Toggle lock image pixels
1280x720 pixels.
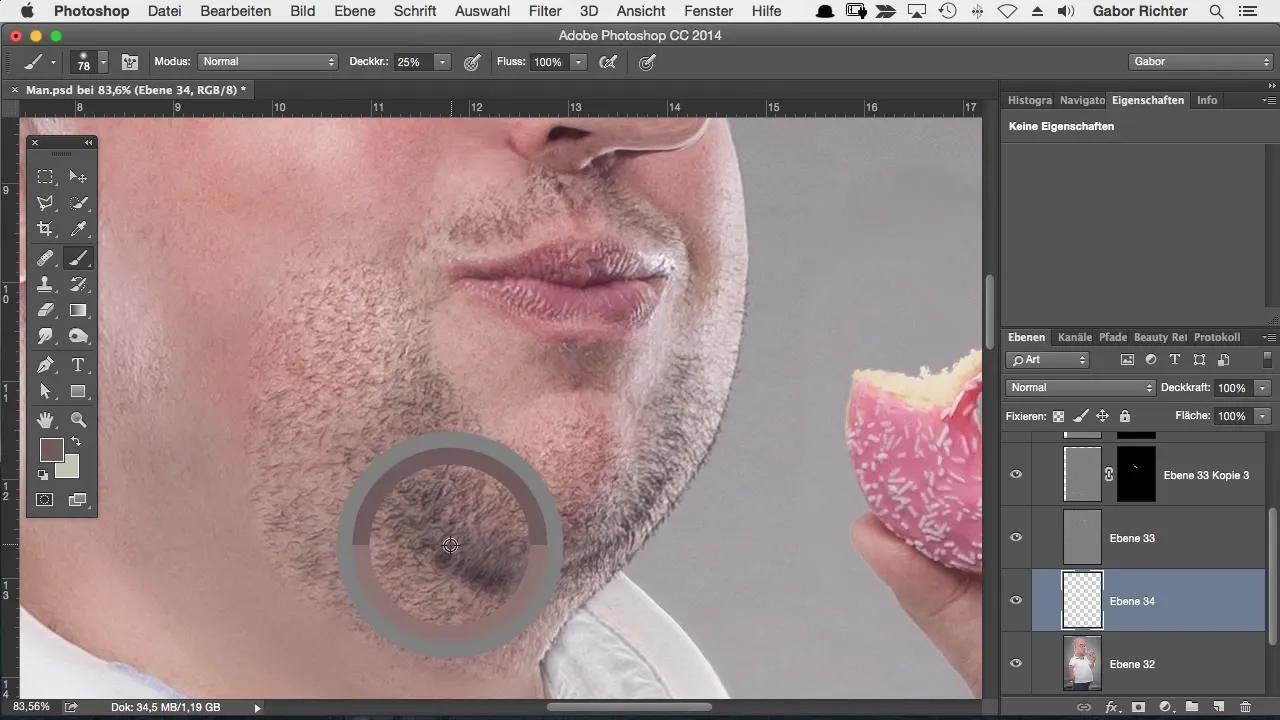click(1080, 416)
